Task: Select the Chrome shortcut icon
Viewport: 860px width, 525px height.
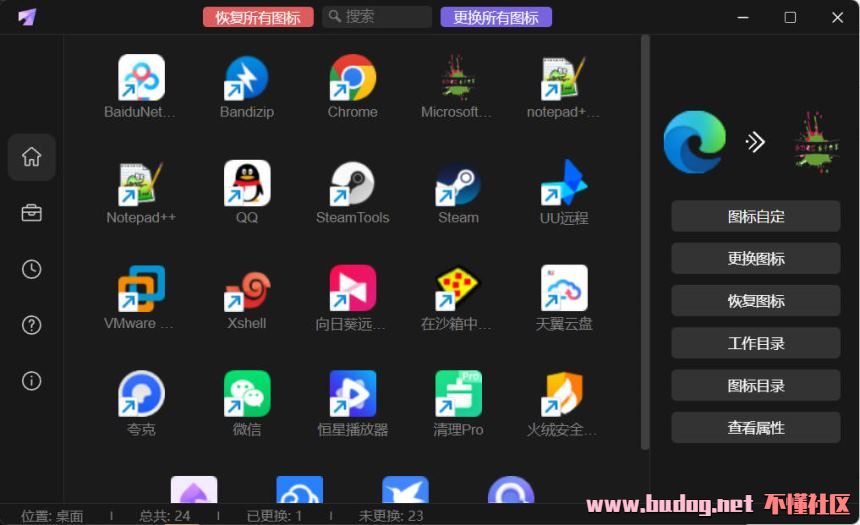Action: click(352, 79)
